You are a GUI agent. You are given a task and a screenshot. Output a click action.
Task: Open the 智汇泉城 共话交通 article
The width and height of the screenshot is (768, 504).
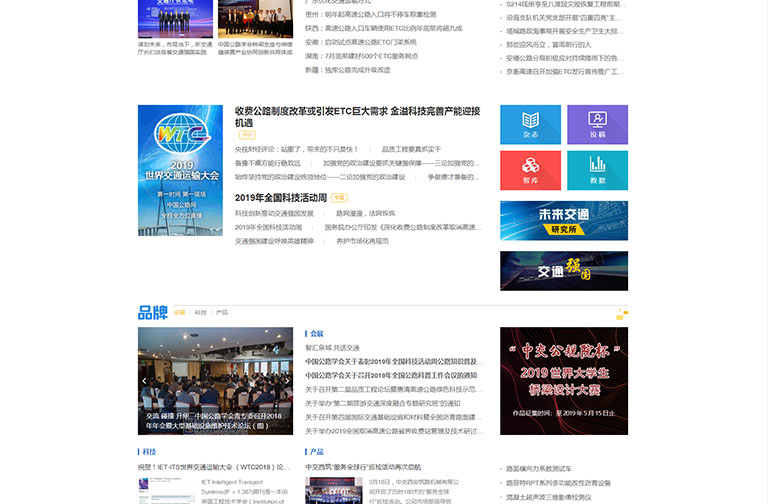pyautogui.click(x=332, y=347)
